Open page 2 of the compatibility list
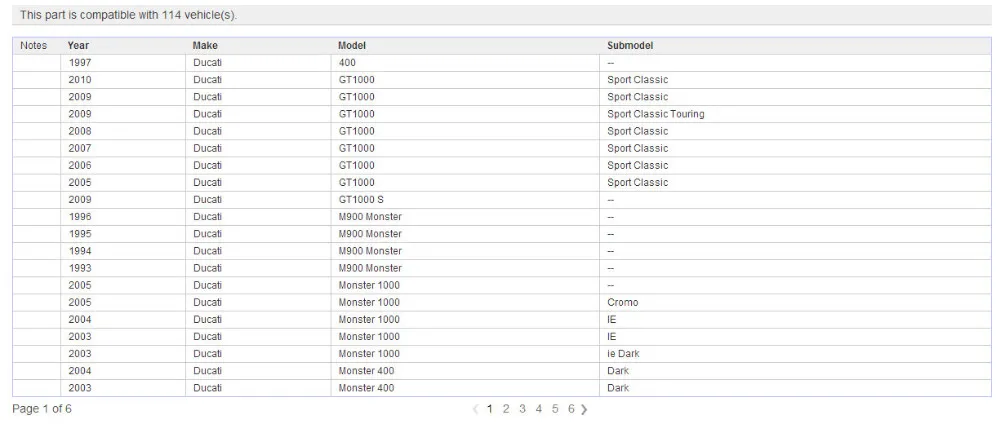The width and height of the screenshot is (1000, 424). (x=506, y=409)
